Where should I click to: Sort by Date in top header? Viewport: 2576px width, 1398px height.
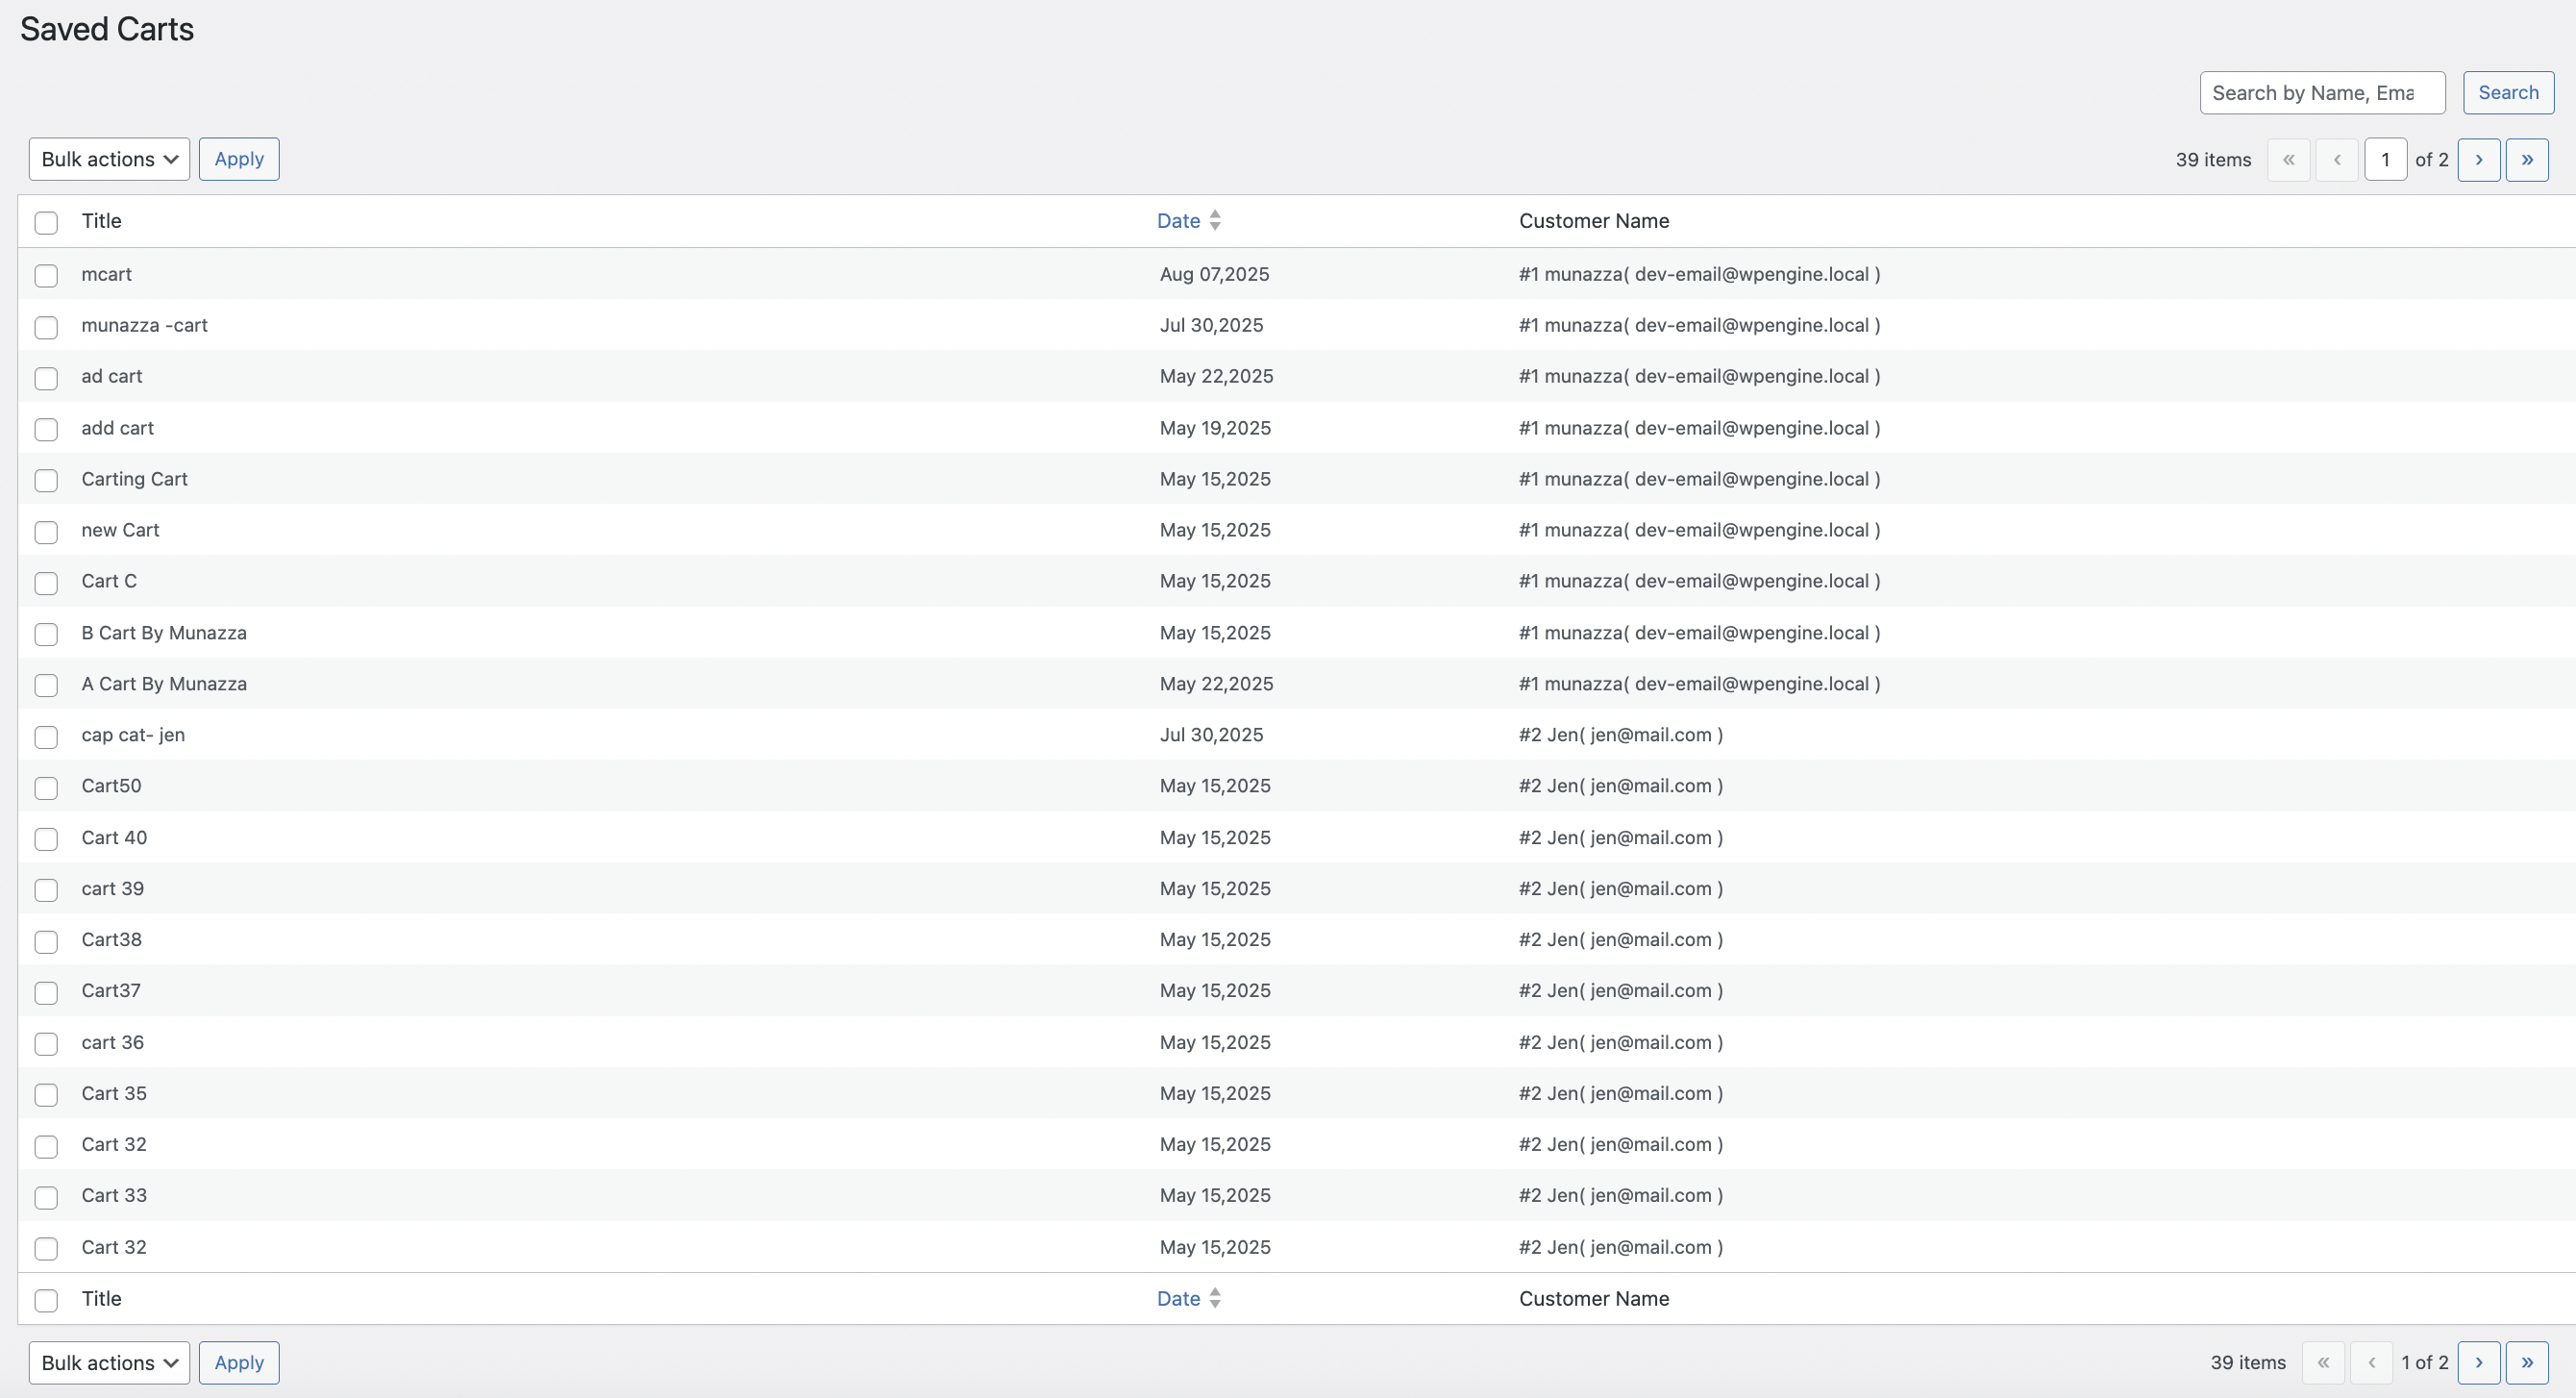(x=1178, y=221)
